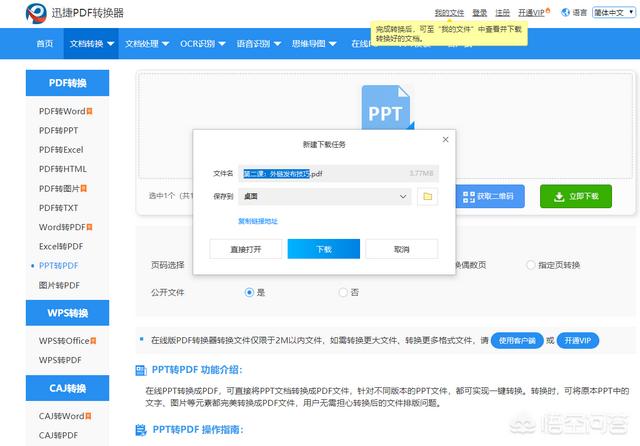This screenshot has width=640, height=446.
Task: Open CAJ转PDF in sidebar
Action: click(x=58, y=435)
